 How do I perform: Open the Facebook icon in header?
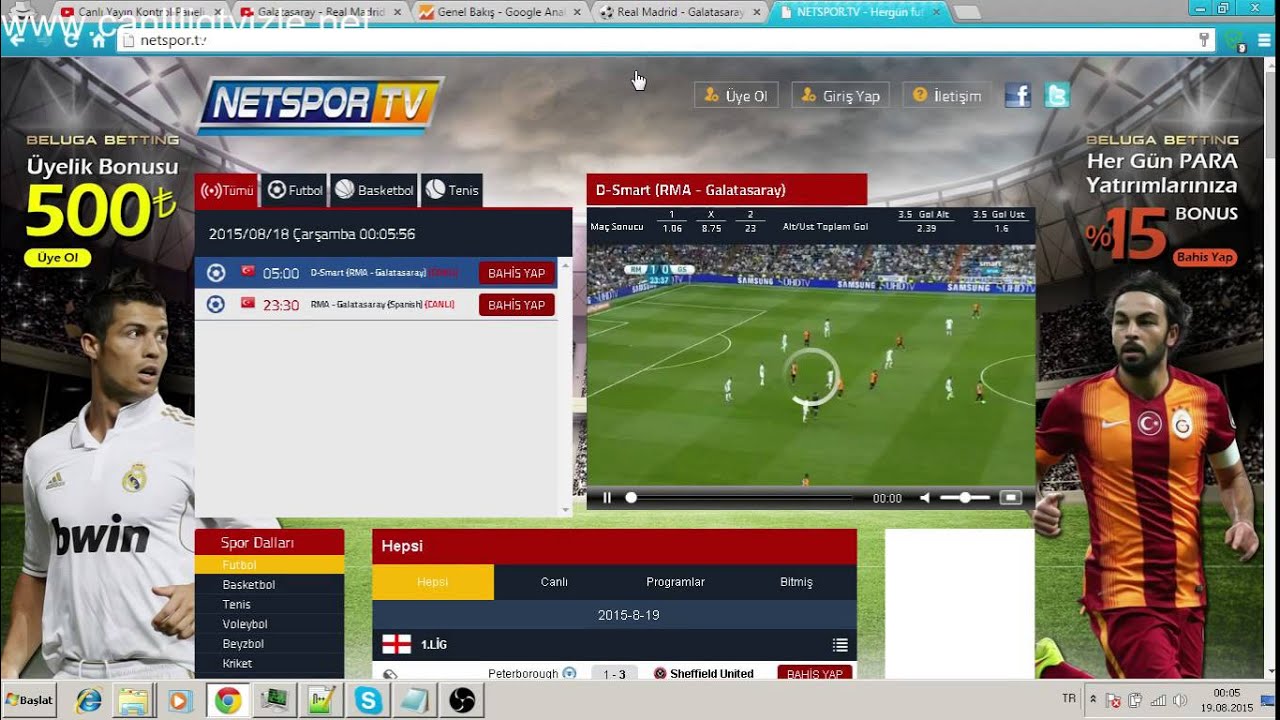coord(1017,95)
